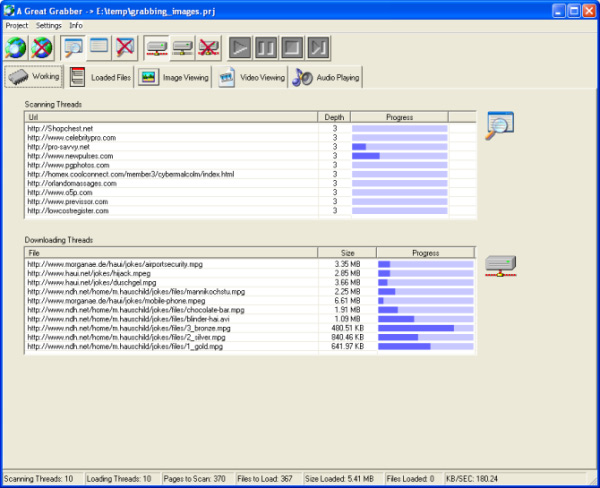Image resolution: width=600 pixels, height=488 pixels.
Task: Switch to the Loaded Files tab
Action: coord(100,77)
